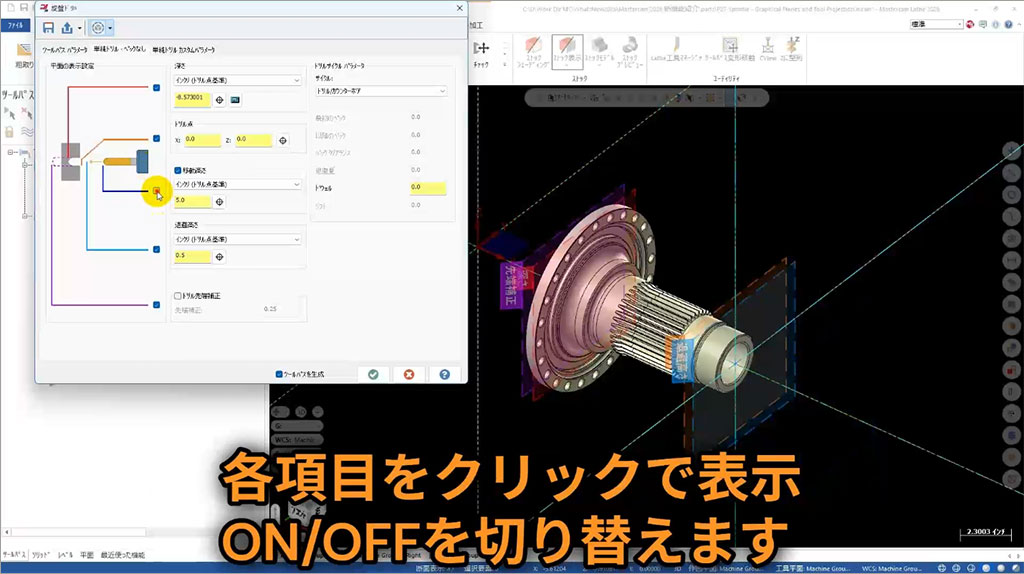This screenshot has height=574, width=1024.
Task: Click the ストックモデル ribbon icon
Action: [600, 50]
